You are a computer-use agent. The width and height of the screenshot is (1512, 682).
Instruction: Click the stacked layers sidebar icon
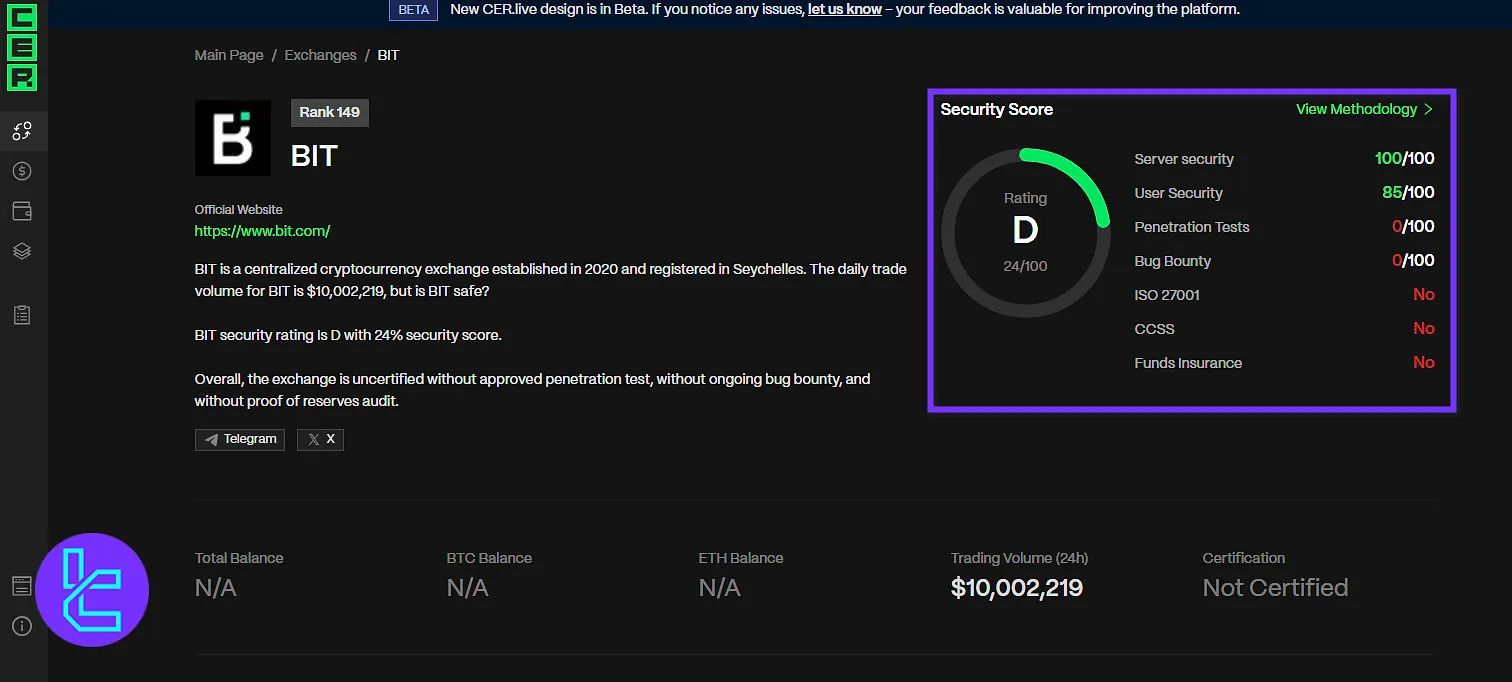point(22,251)
